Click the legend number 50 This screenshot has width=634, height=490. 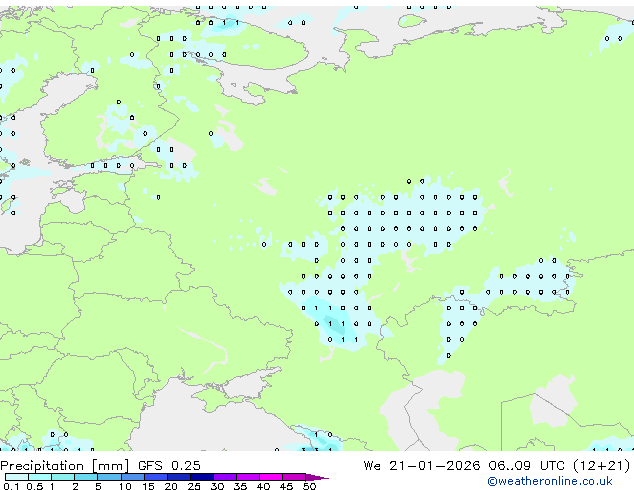[x=310, y=487]
